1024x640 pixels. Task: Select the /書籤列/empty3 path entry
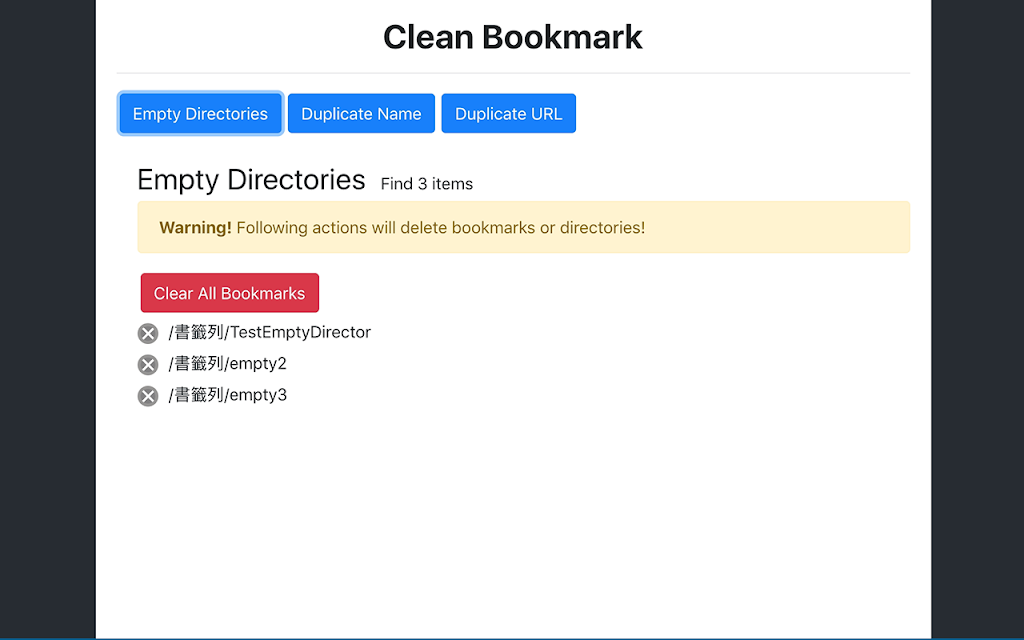[227, 395]
